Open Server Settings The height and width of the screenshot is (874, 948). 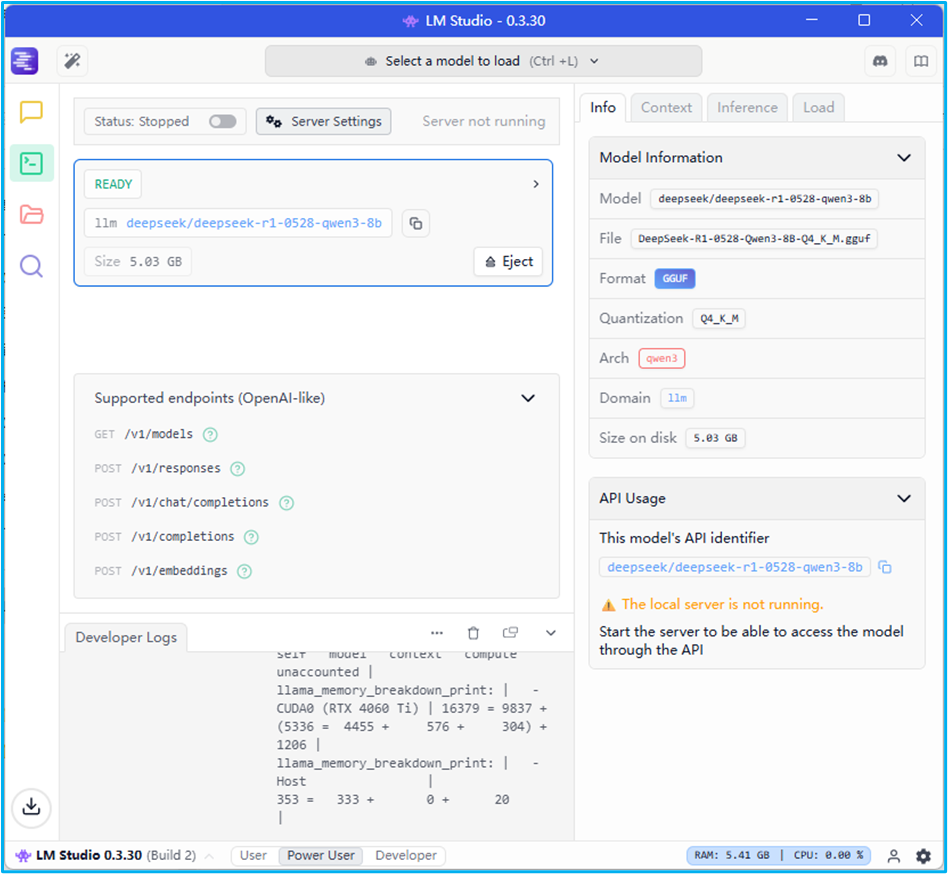(323, 121)
